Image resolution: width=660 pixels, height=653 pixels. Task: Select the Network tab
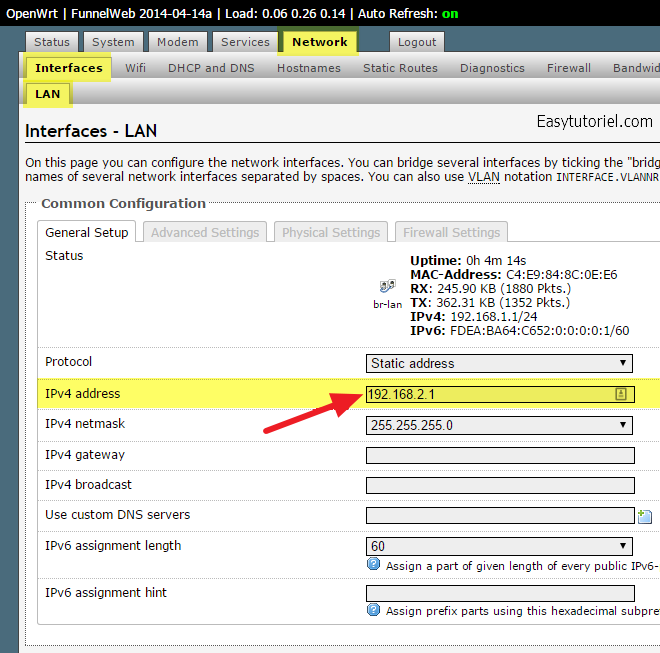[319, 42]
